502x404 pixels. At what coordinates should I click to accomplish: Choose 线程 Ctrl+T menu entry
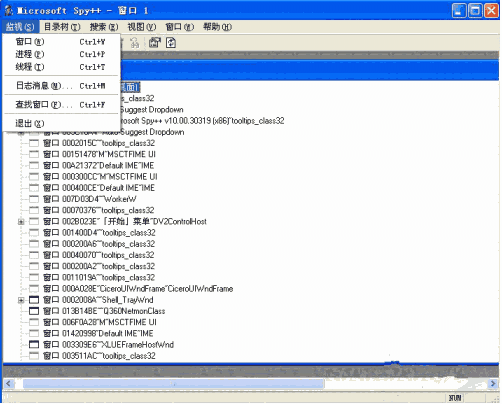point(61,67)
